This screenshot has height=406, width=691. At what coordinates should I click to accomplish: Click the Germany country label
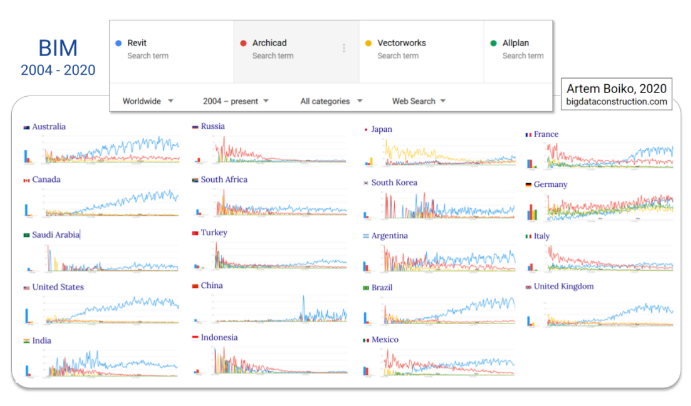click(x=550, y=184)
